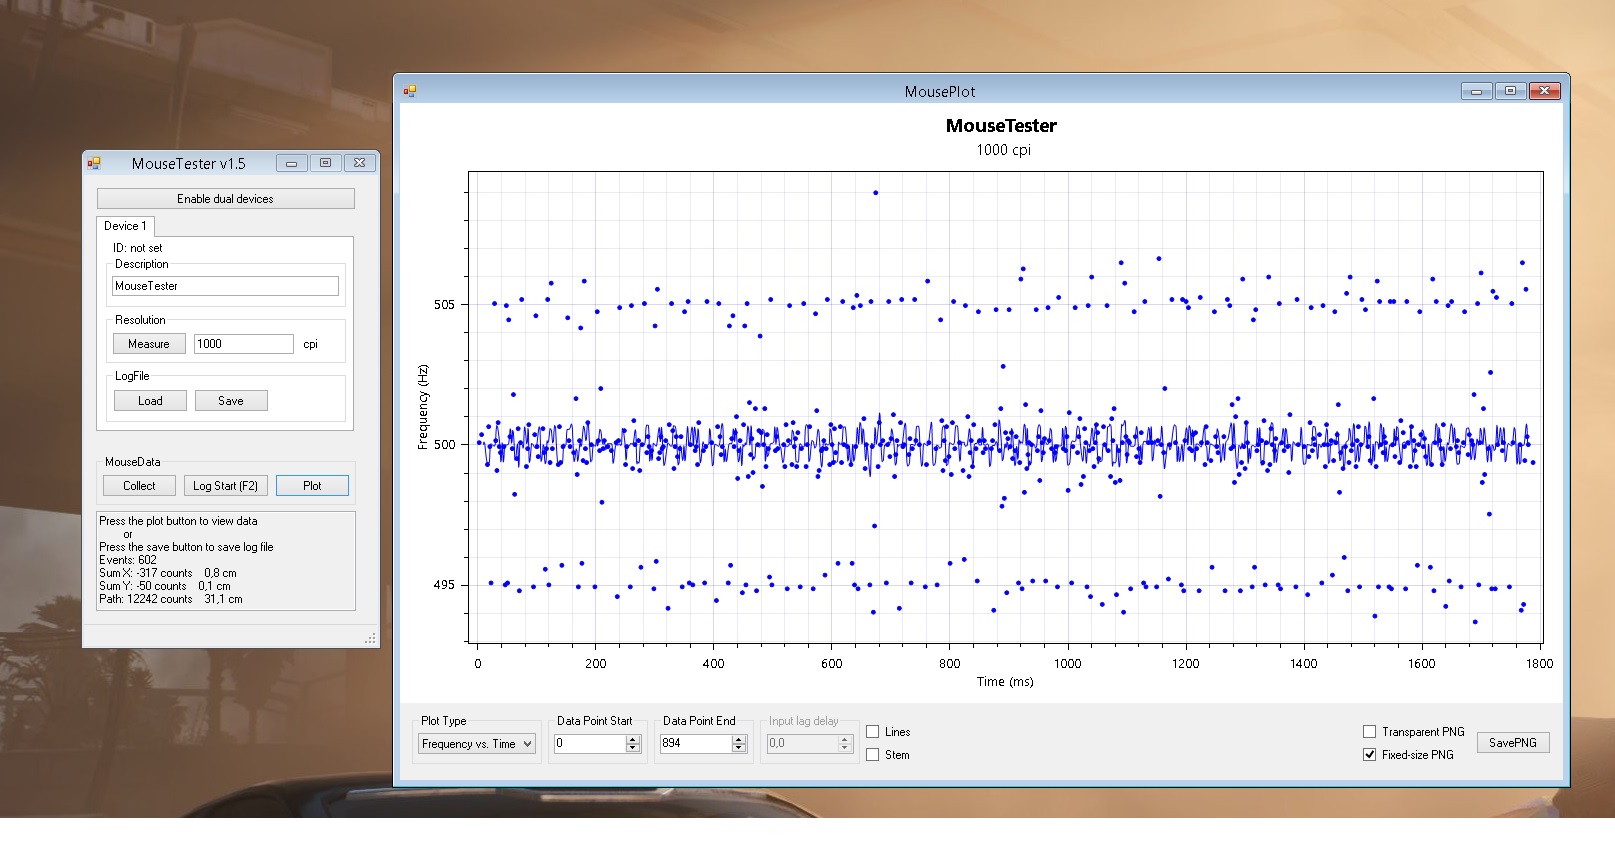Click the MouseTester plot title
This screenshot has width=1615, height=864.
(x=1001, y=126)
